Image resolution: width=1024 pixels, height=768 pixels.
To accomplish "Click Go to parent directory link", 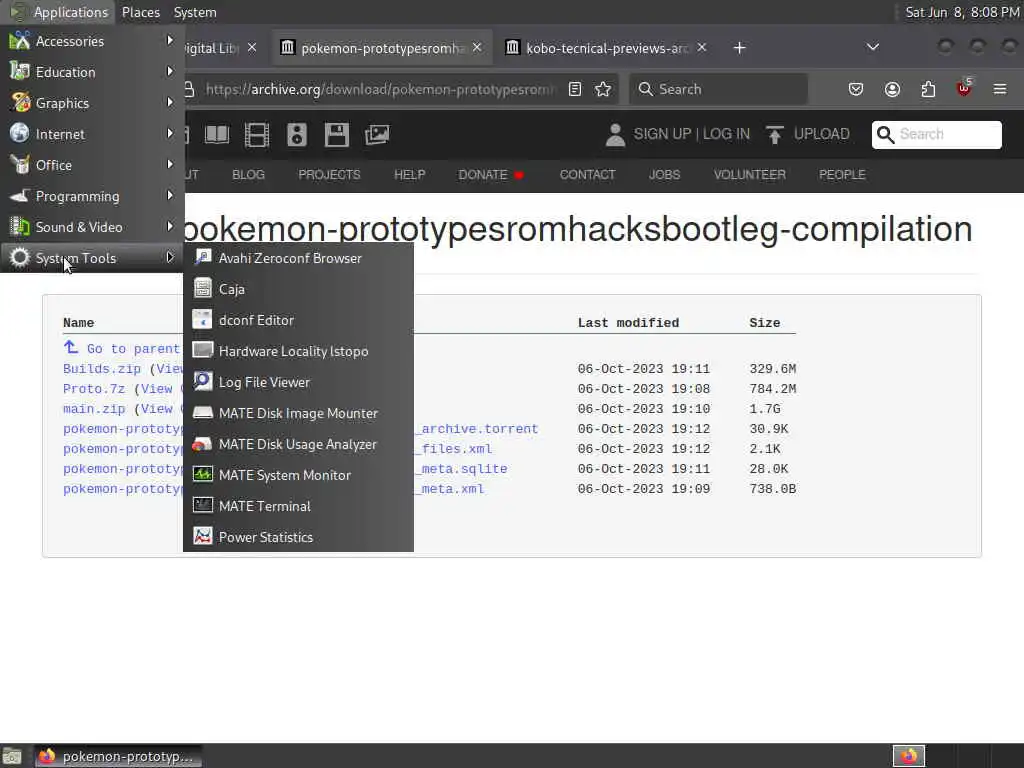I will pyautogui.click(x=123, y=349).
